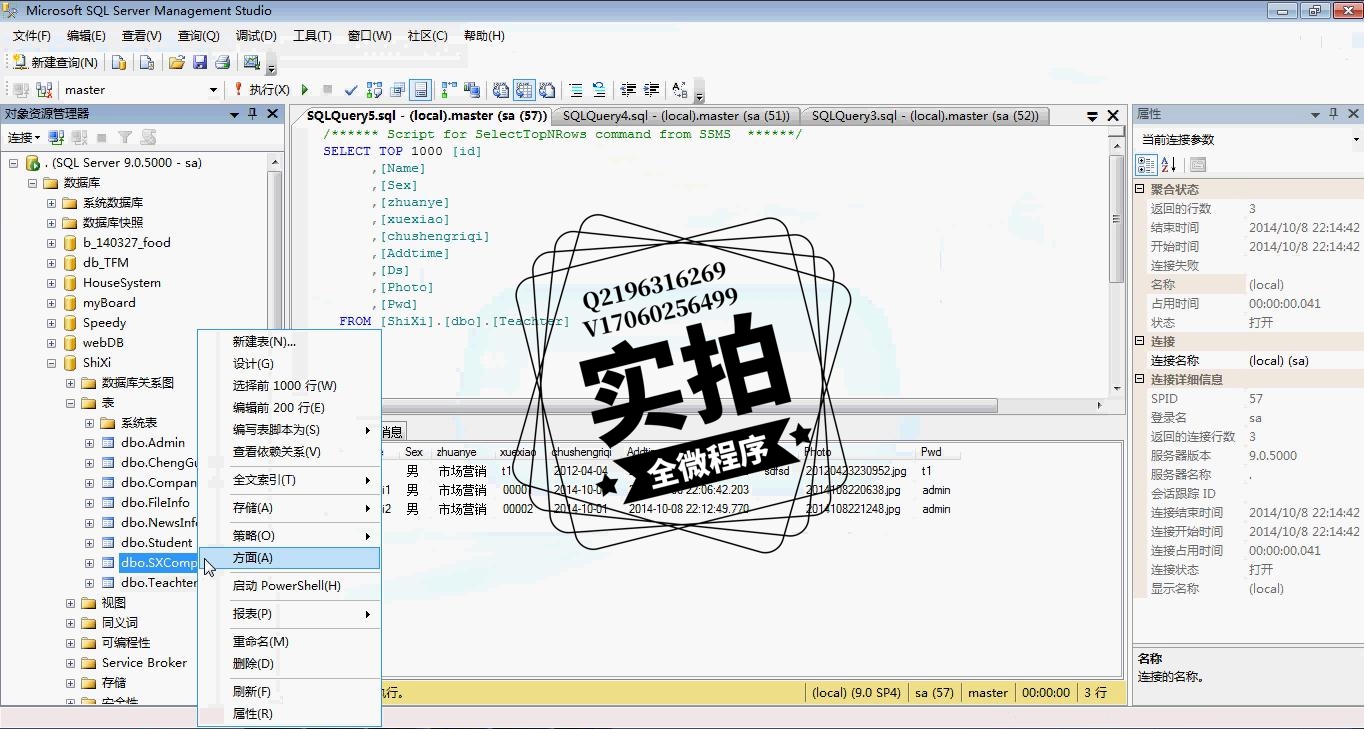Viewport: 1364px width, 729px height.
Task: Click the alphabetical sort icon in 属性 panel
Action: tap(1167, 165)
